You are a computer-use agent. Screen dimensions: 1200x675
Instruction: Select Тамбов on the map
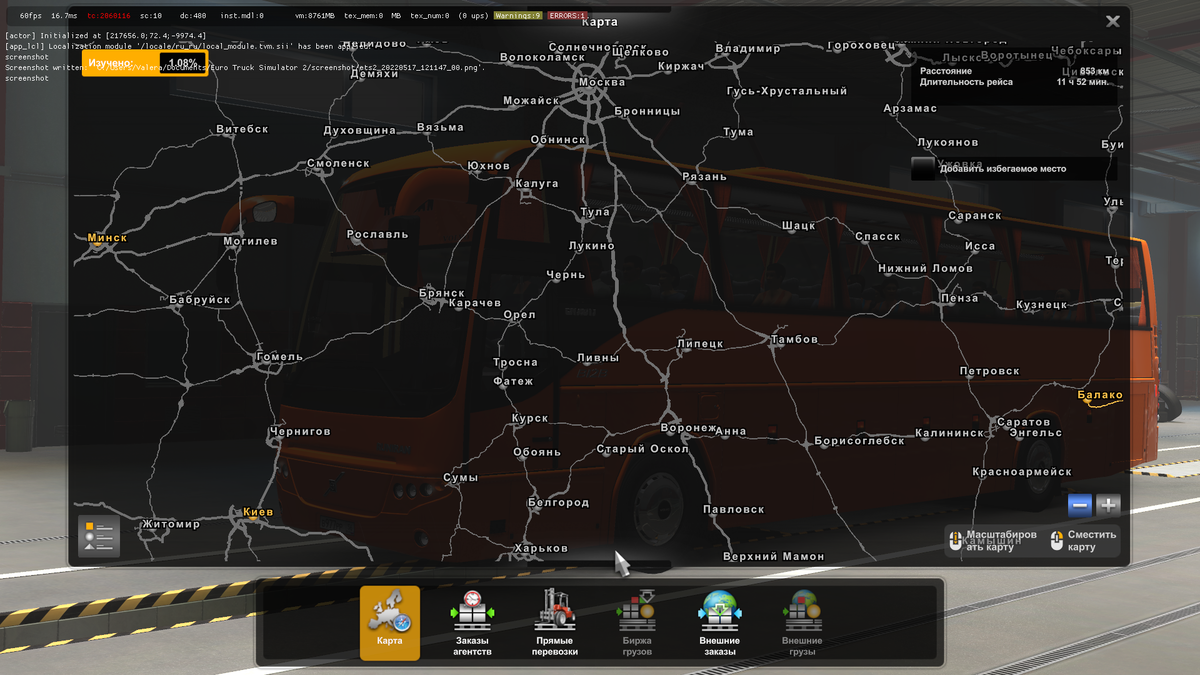point(794,339)
